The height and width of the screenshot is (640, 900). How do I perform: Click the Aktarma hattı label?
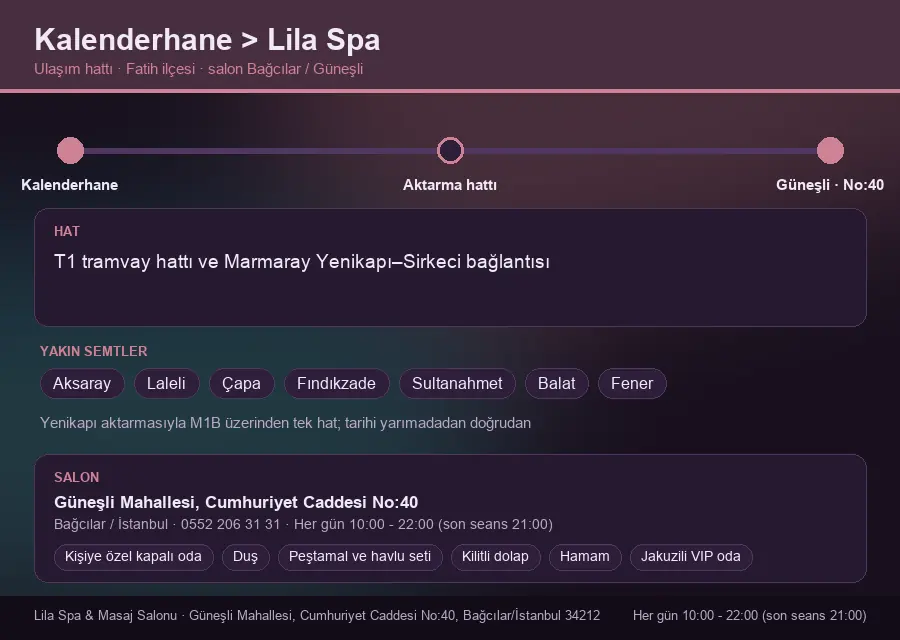[x=450, y=185]
